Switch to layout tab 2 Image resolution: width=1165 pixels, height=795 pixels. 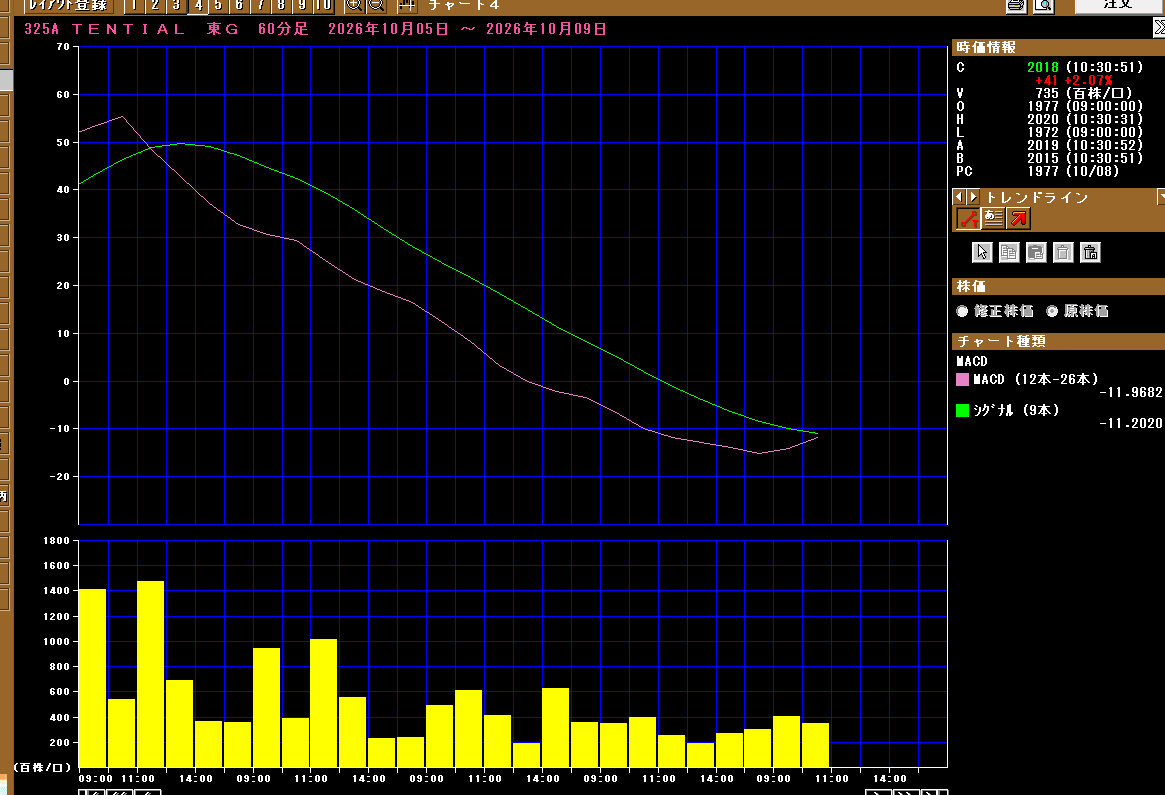[x=155, y=5]
